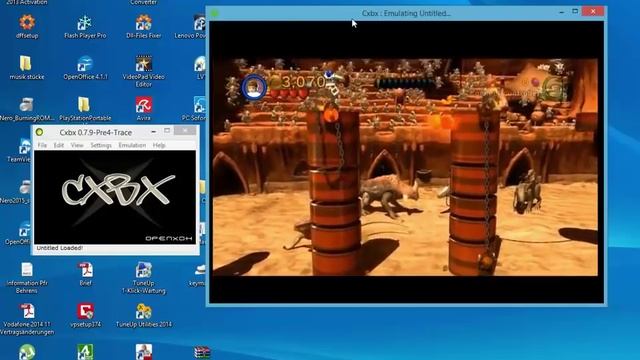Open Help menu in Cxbx window
This screenshot has height=360, width=640.
pyautogui.click(x=159, y=145)
